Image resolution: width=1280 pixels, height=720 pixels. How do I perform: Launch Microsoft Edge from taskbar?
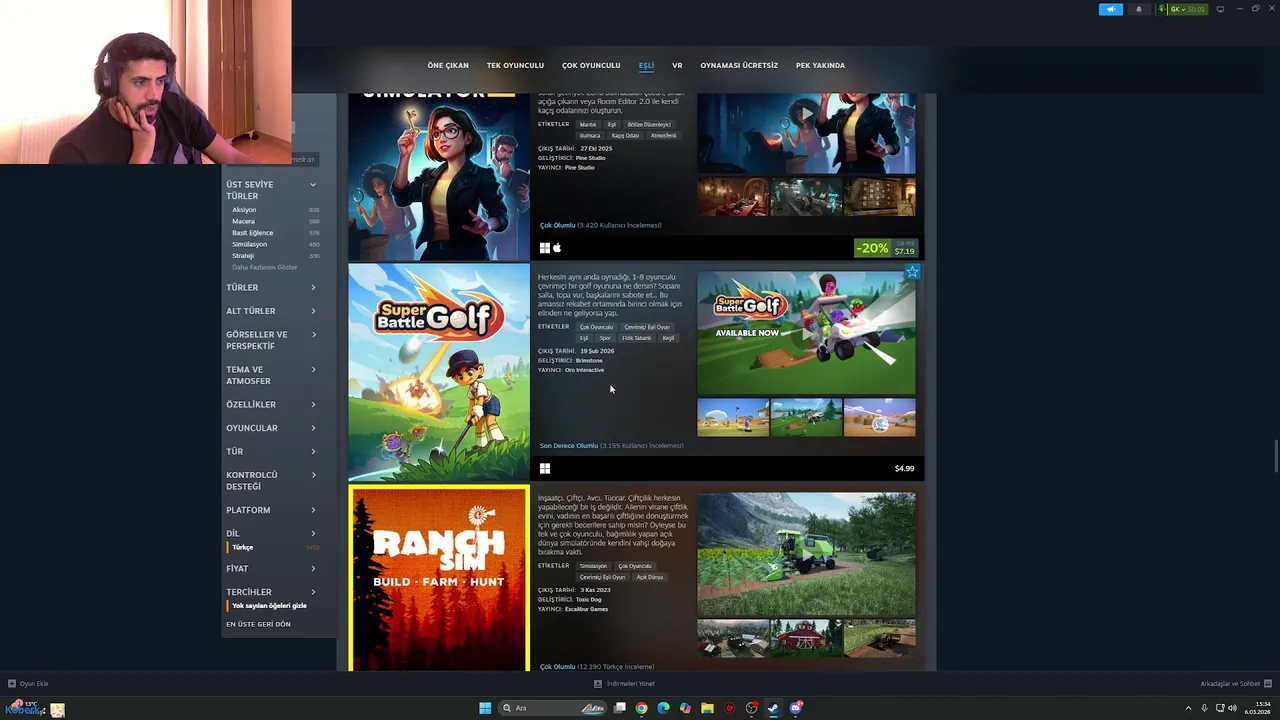[x=663, y=708]
